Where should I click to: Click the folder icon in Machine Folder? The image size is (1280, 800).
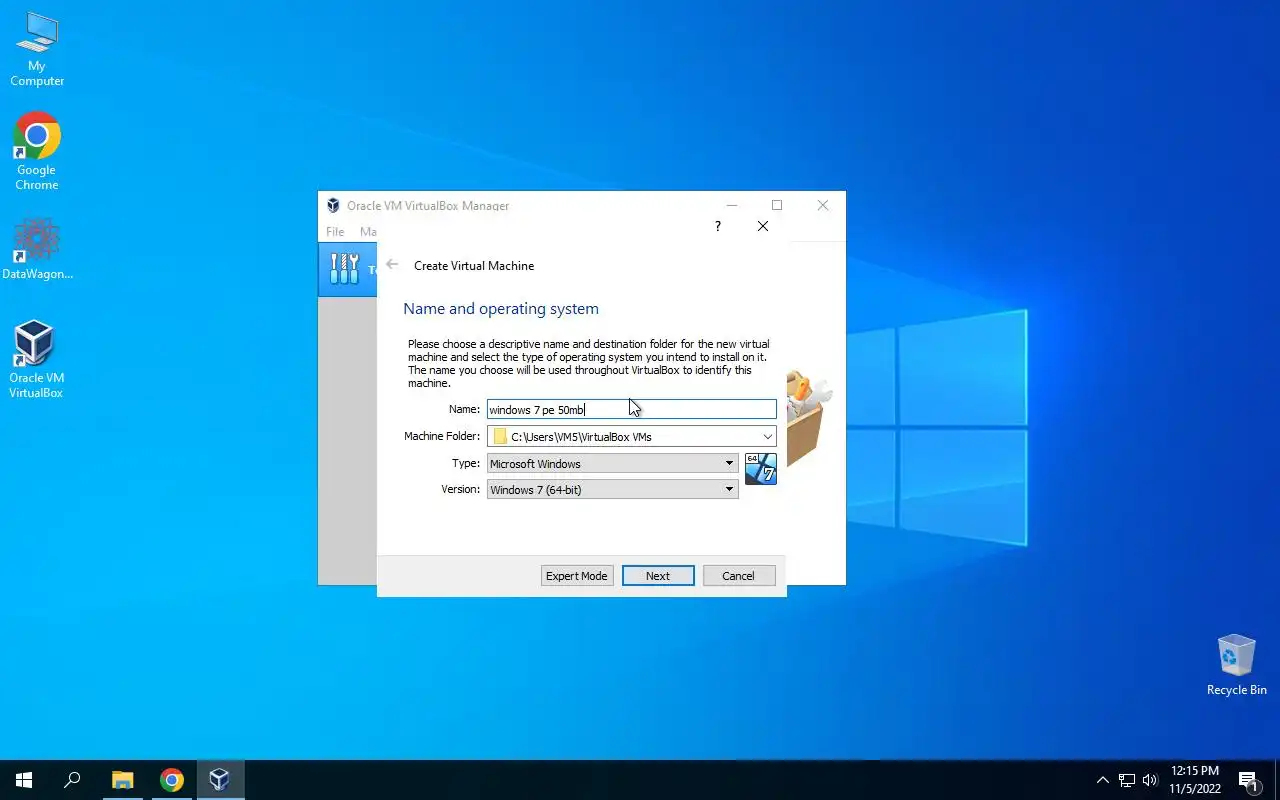(500, 437)
